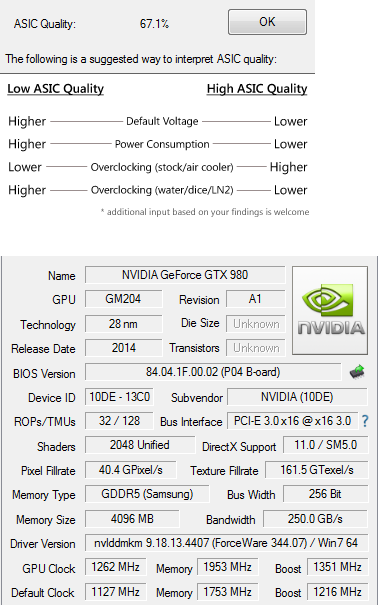Click the ASIC Quality value 67.1%
This screenshot has width=378, height=605.
point(154,24)
